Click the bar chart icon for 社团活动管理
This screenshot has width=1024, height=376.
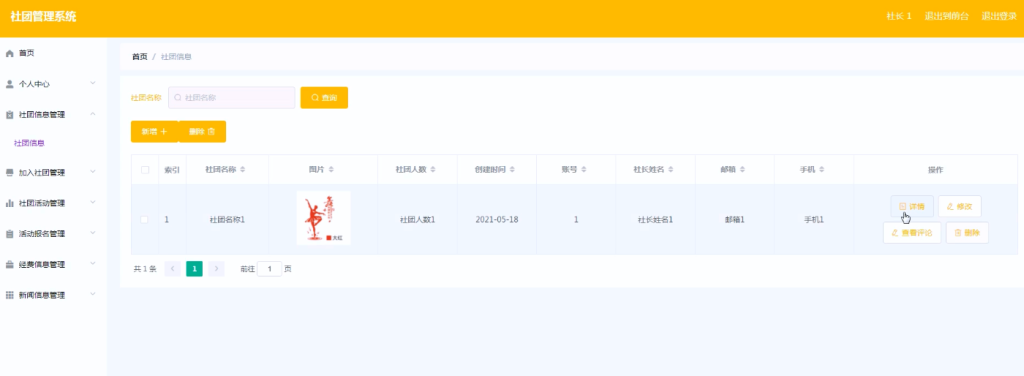pyautogui.click(x=10, y=203)
